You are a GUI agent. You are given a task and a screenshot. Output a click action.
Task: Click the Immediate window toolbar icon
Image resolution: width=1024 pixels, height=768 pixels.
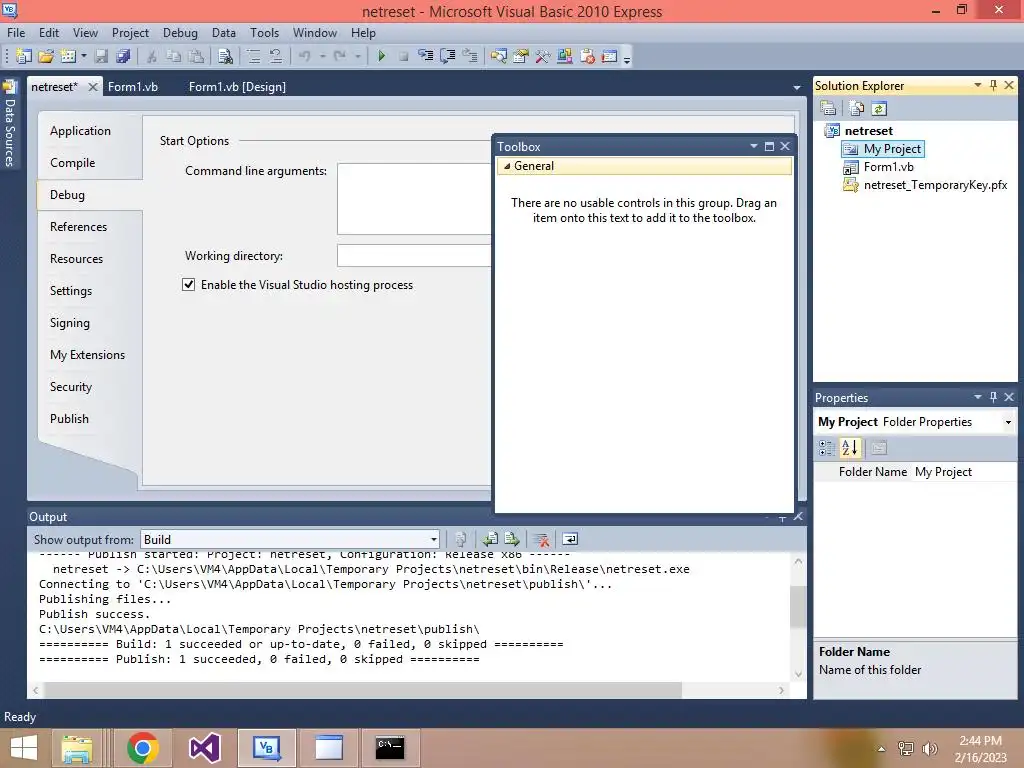pyautogui.click(x=609, y=56)
